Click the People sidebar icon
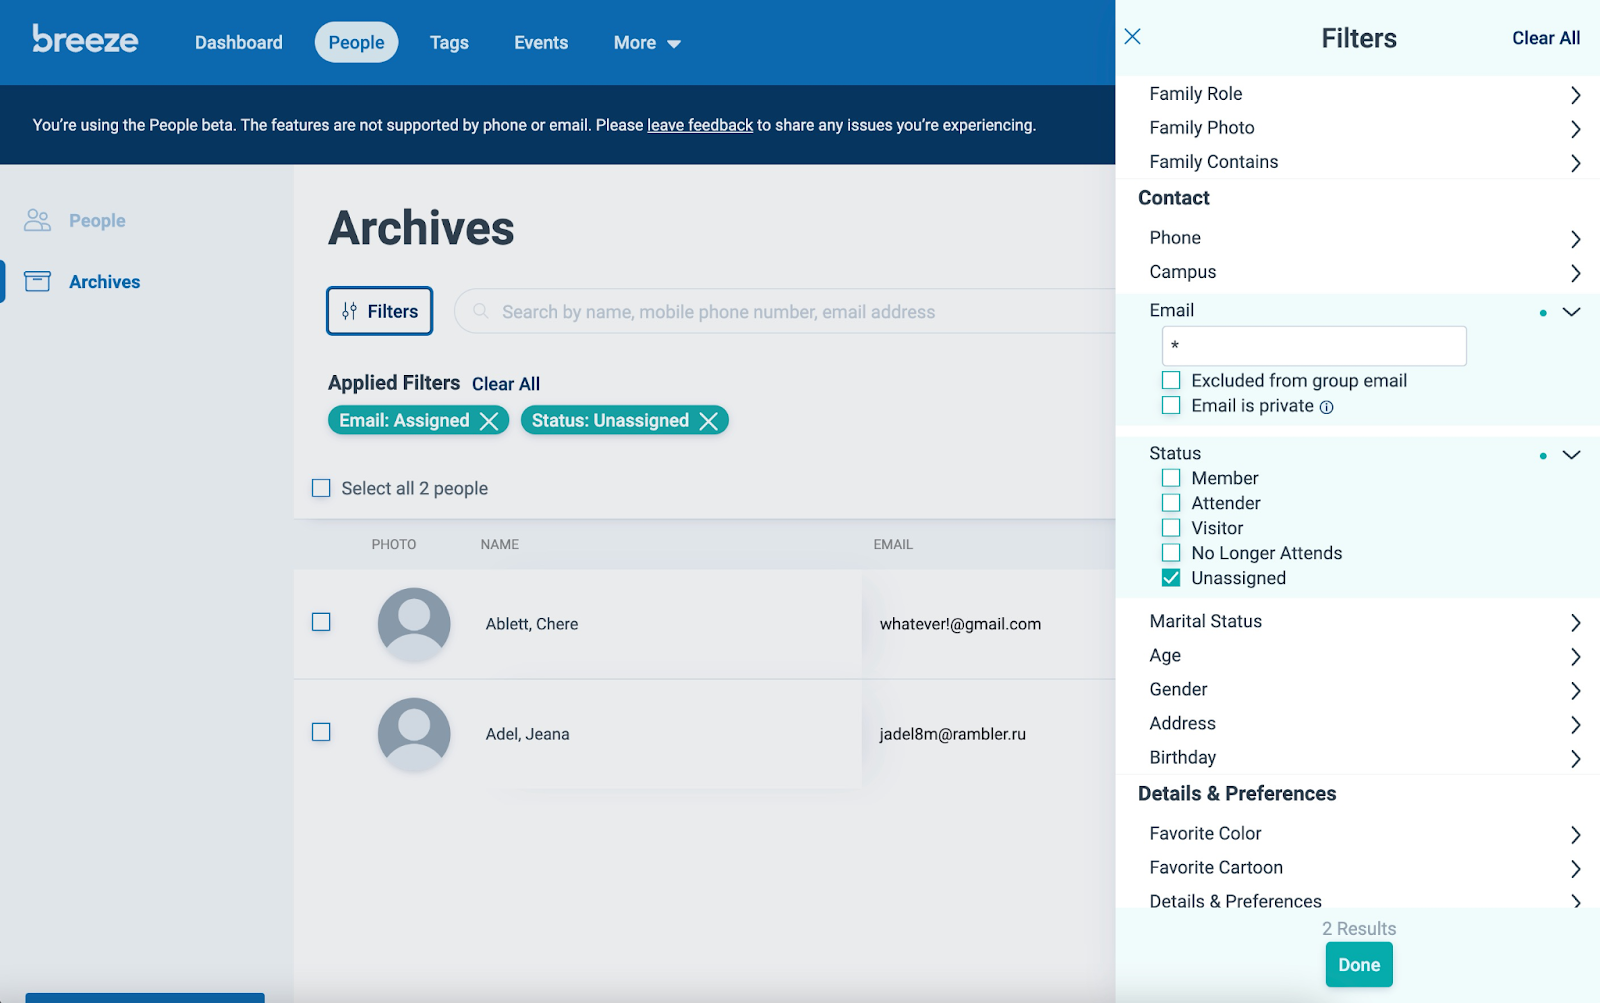 click(x=38, y=220)
